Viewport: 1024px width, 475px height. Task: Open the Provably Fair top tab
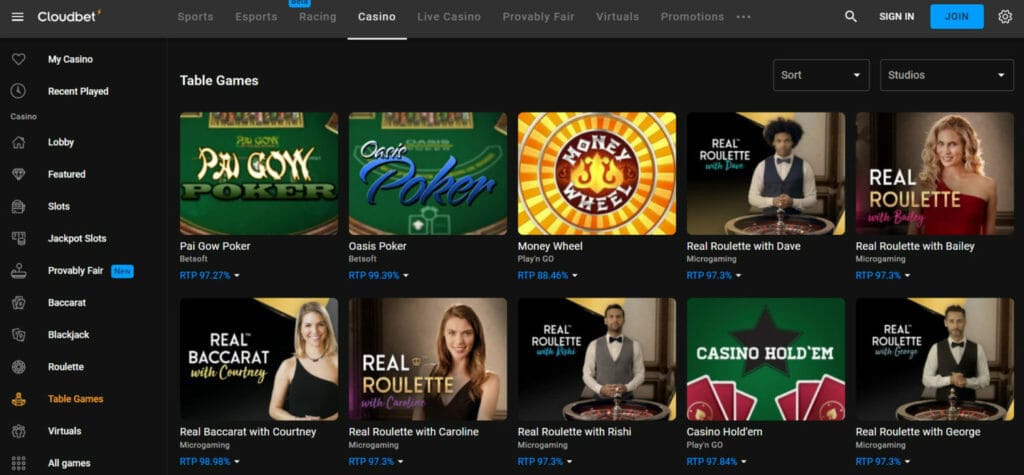tap(539, 17)
